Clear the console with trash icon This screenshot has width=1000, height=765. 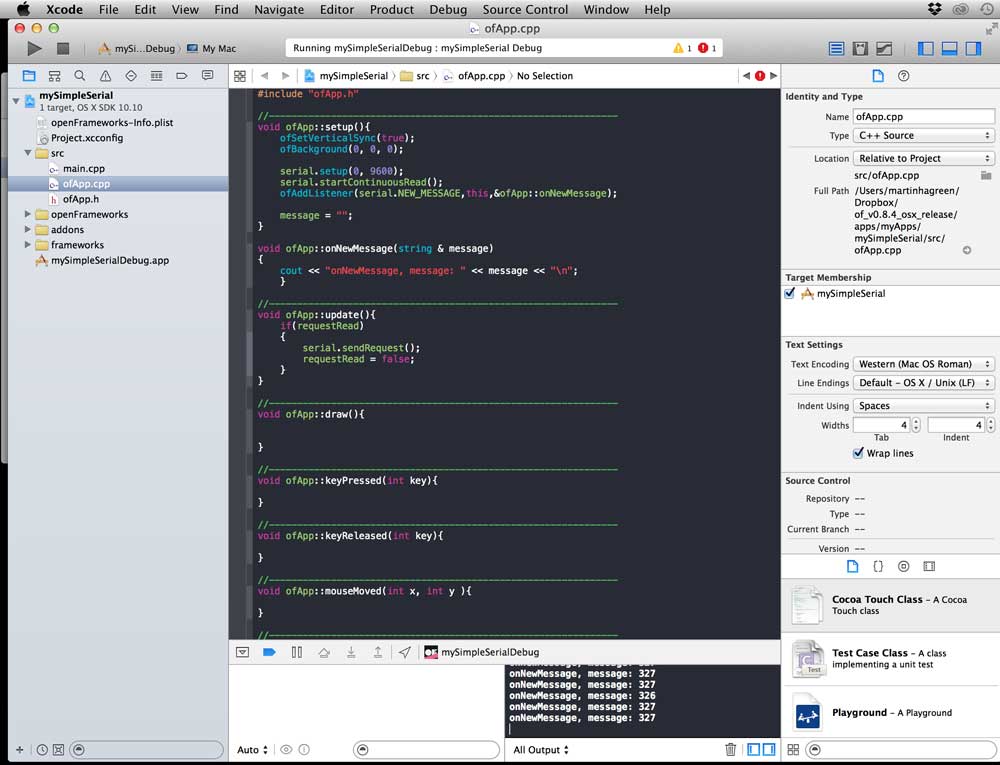pos(731,750)
